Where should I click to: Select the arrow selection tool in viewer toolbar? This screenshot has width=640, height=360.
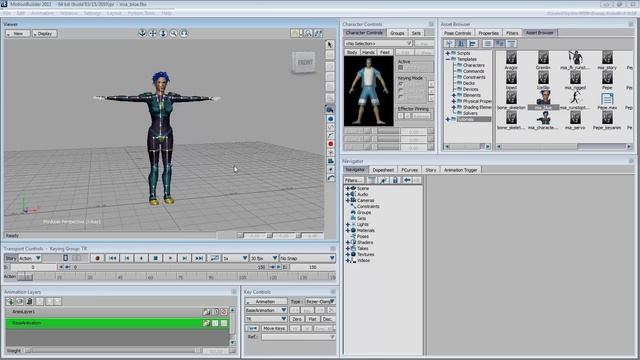coord(330,44)
